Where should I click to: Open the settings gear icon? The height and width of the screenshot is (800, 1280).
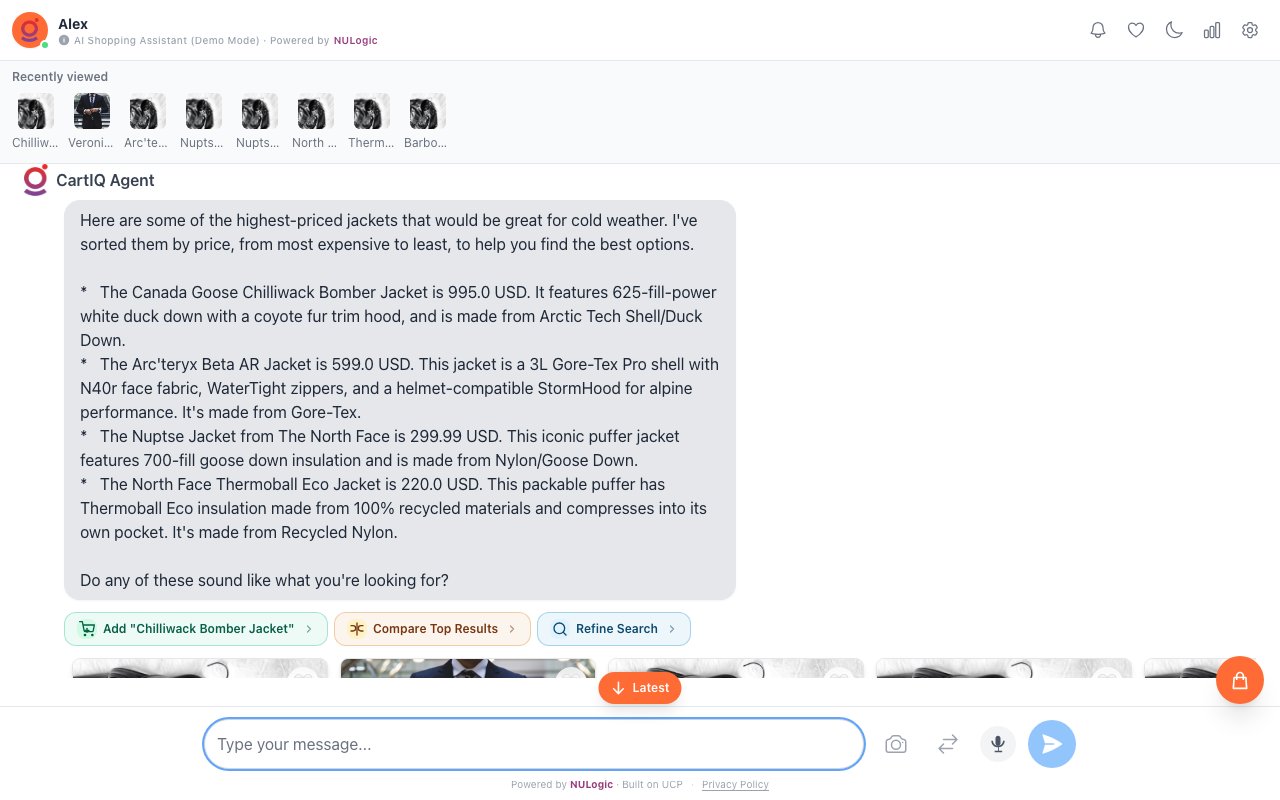pyautogui.click(x=1250, y=30)
